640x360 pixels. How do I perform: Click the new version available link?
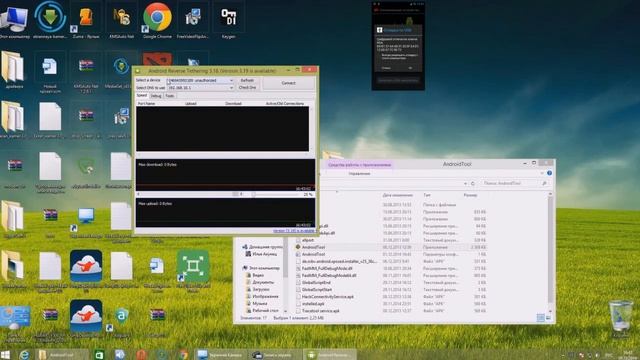tap(294, 231)
